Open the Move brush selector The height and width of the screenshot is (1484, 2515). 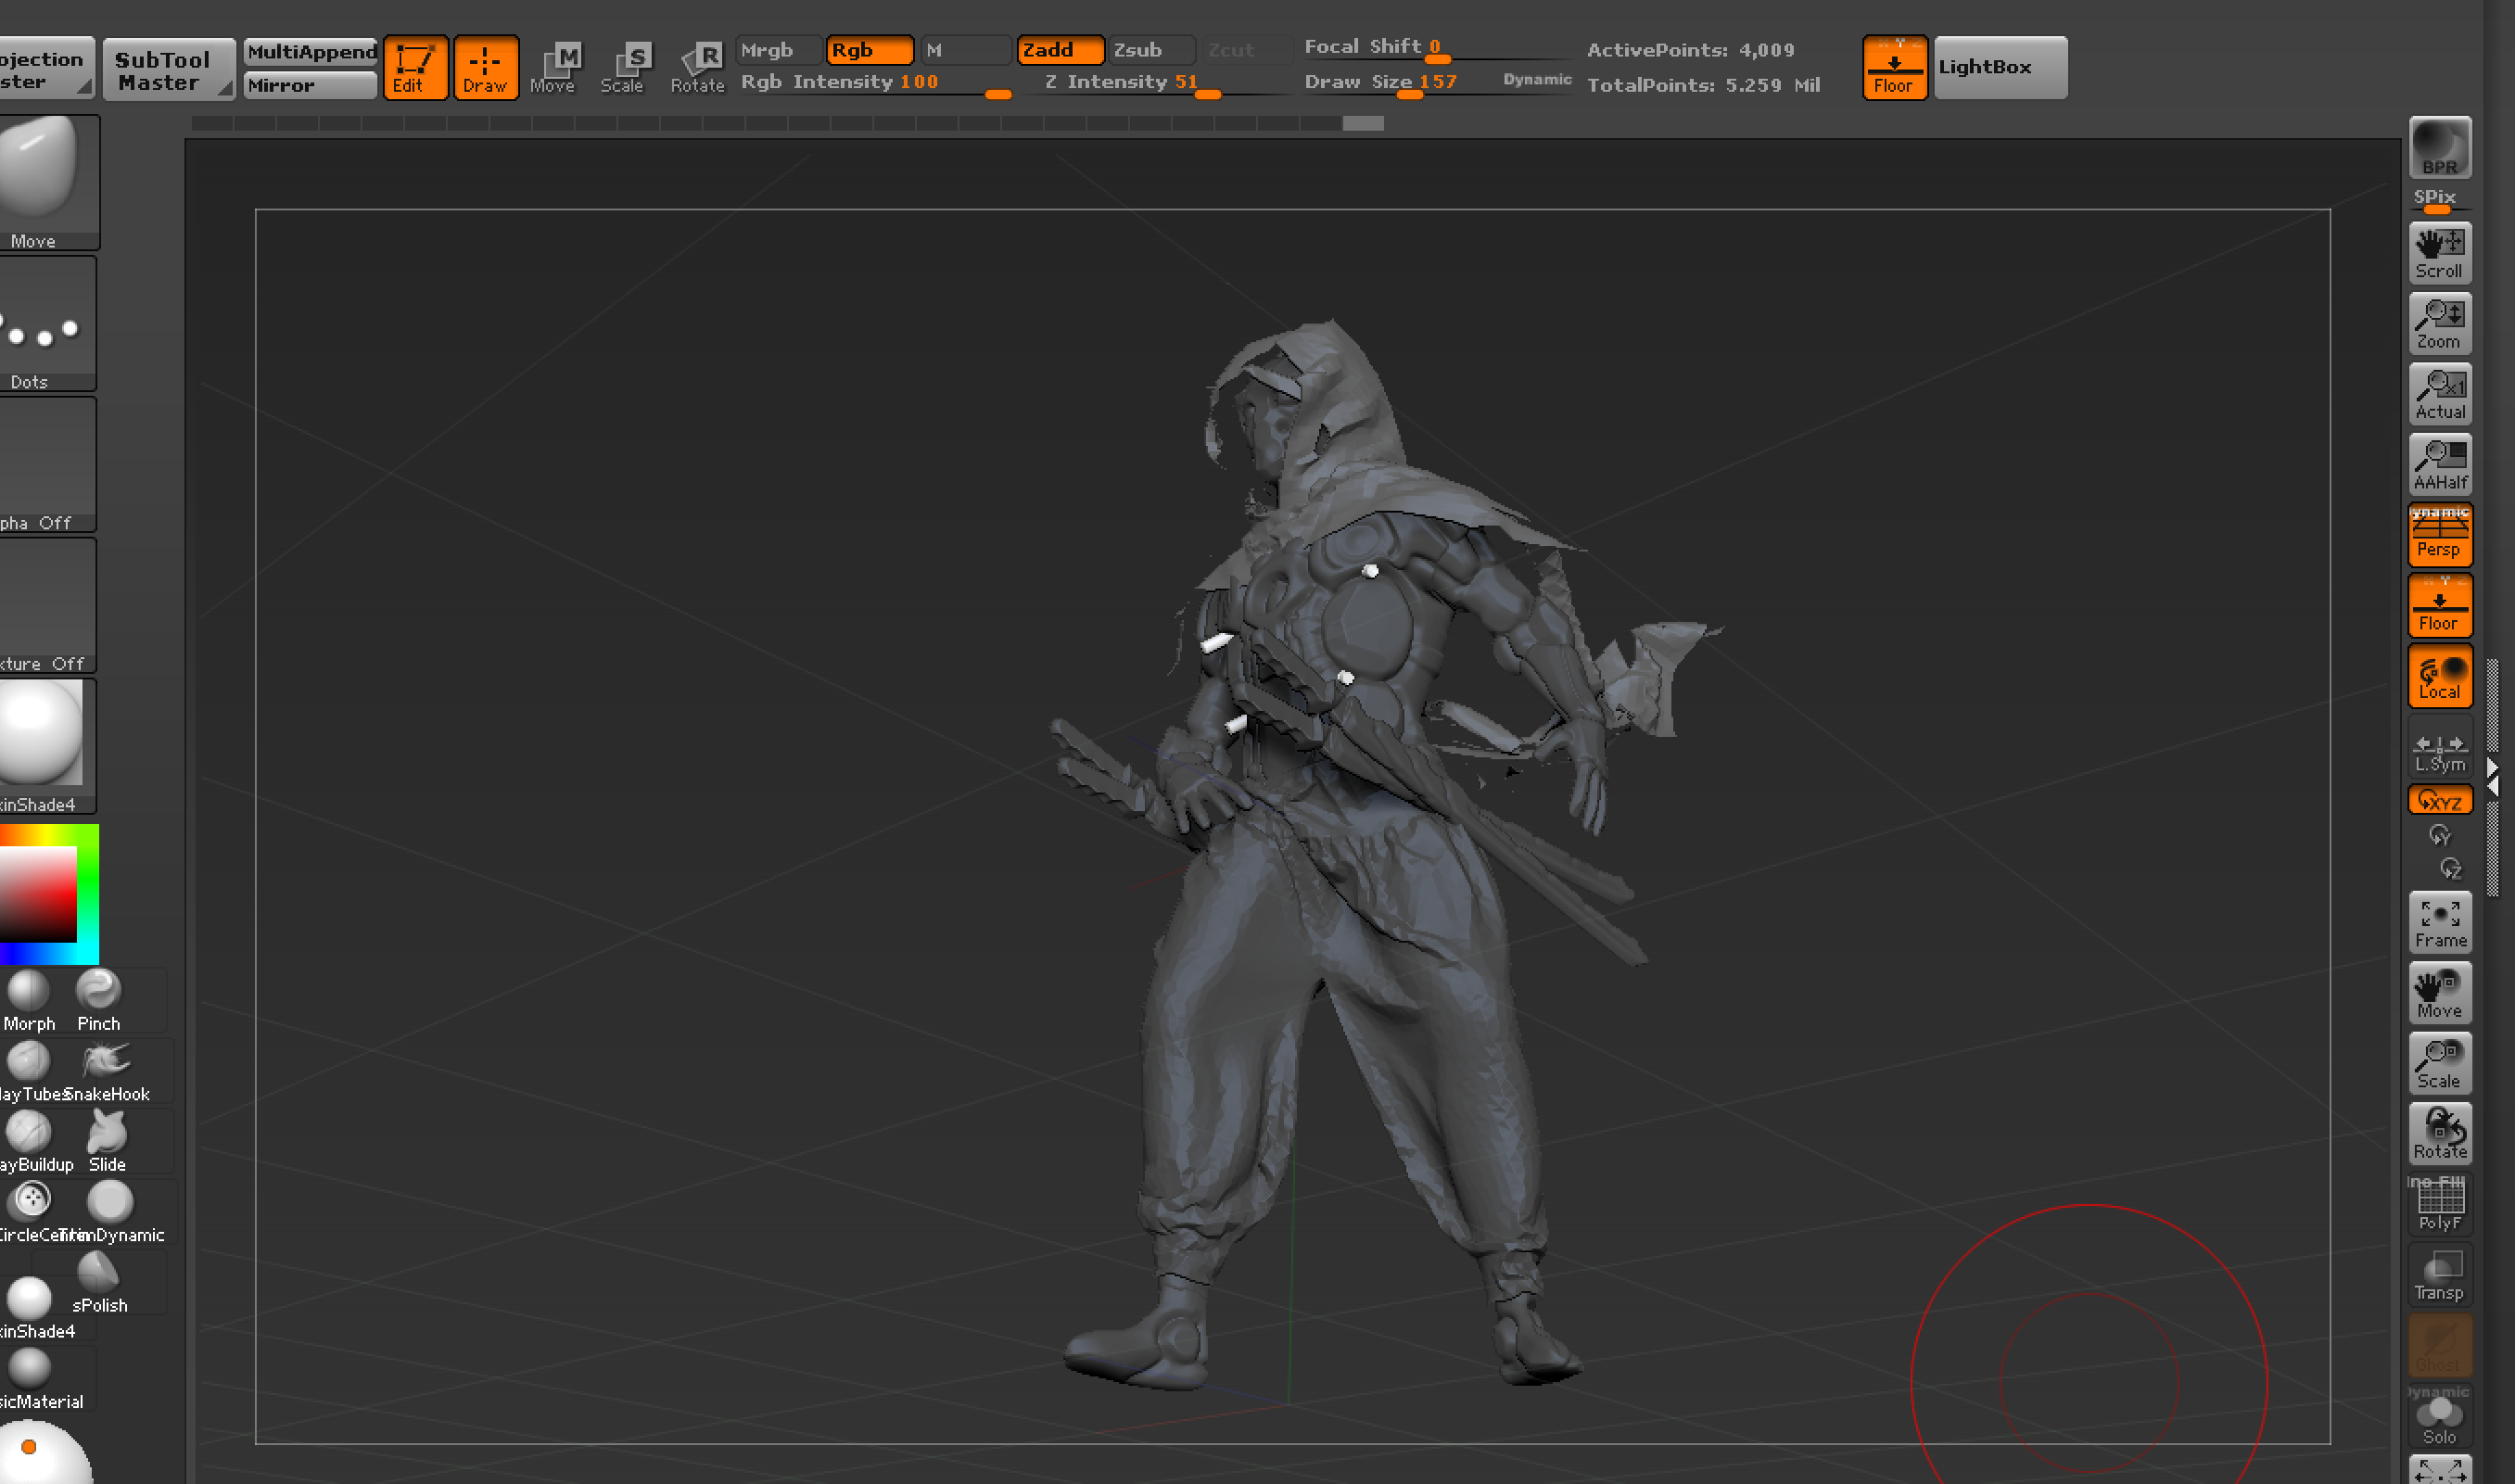47,182
